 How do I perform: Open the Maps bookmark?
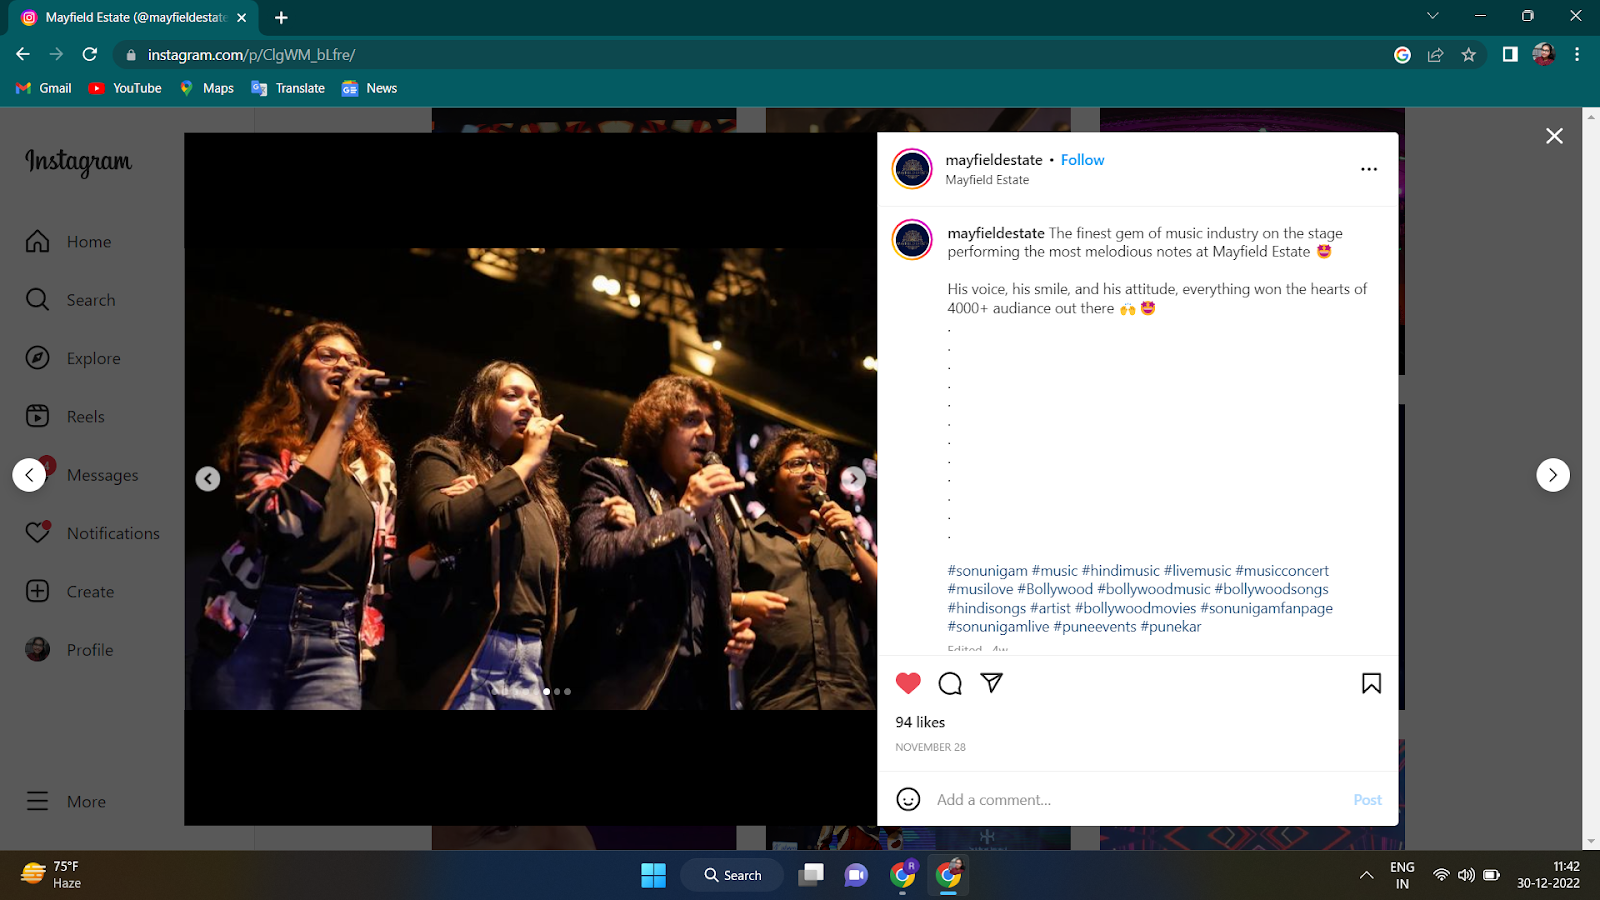tap(207, 88)
